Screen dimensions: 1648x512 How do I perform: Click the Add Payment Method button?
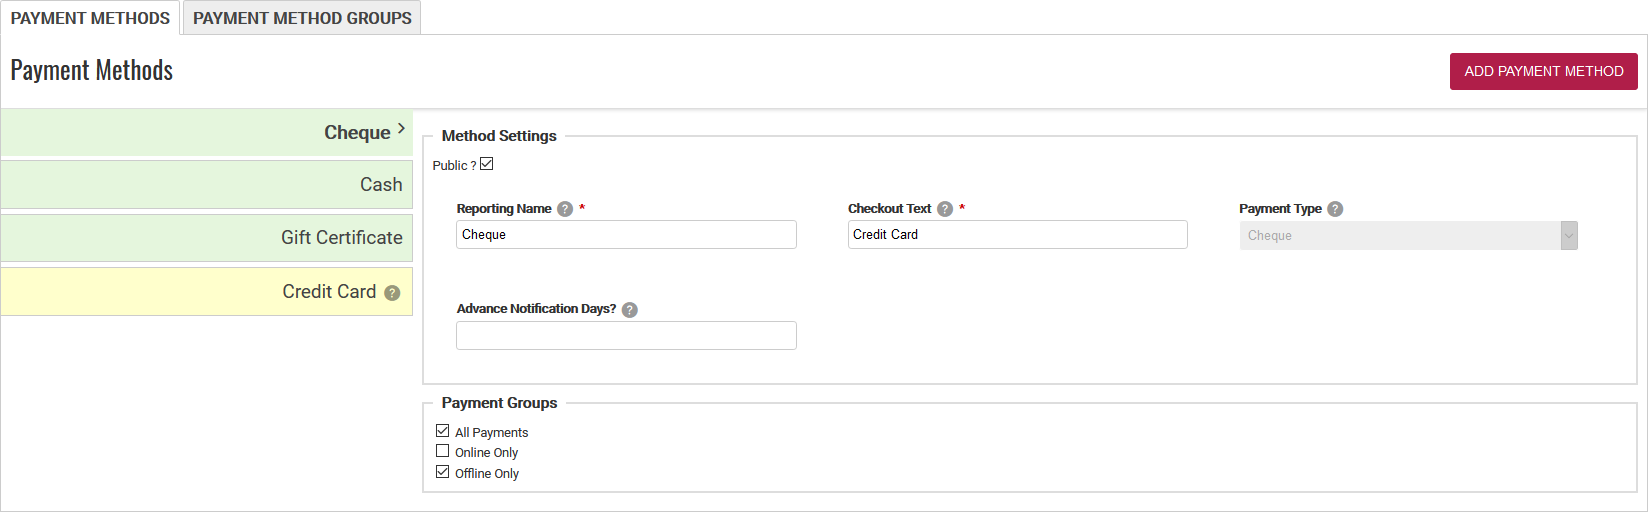click(1543, 71)
